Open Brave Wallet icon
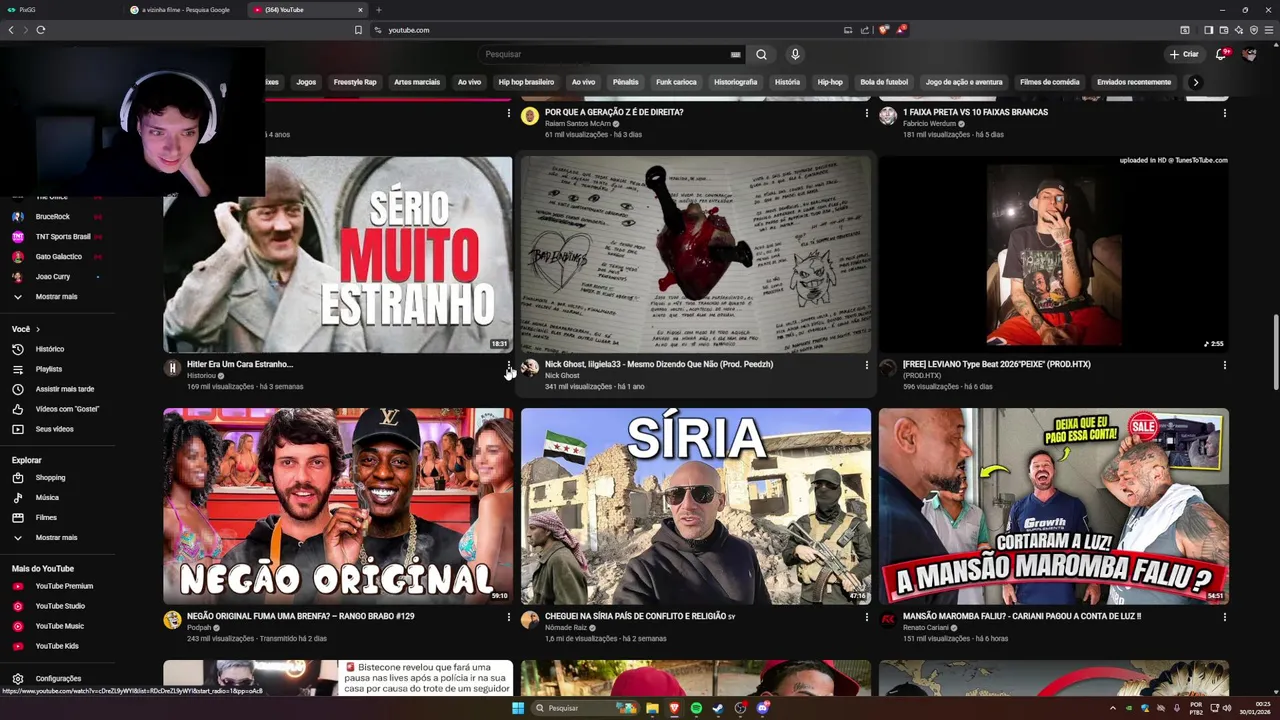The image size is (1280, 720). [x=1224, y=30]
